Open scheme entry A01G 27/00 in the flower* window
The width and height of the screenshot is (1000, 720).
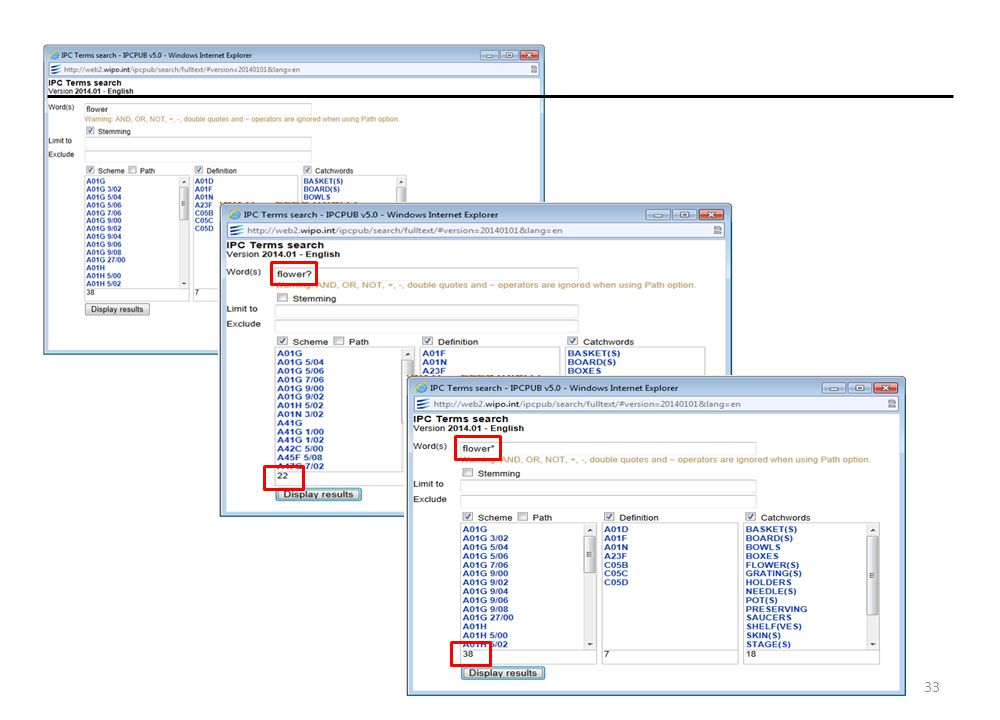pos(488,617)
